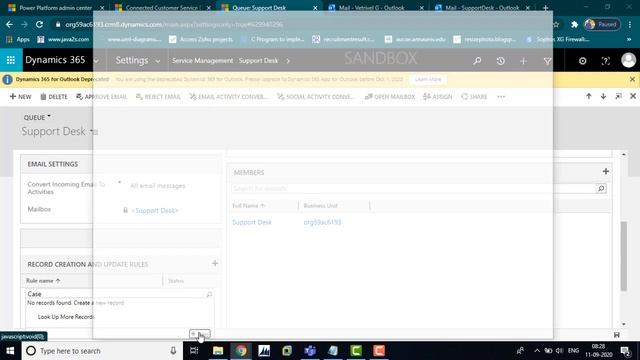640x360 pixels.
Task: Open the Support Desk member link
Action: (x=252, y=222)
